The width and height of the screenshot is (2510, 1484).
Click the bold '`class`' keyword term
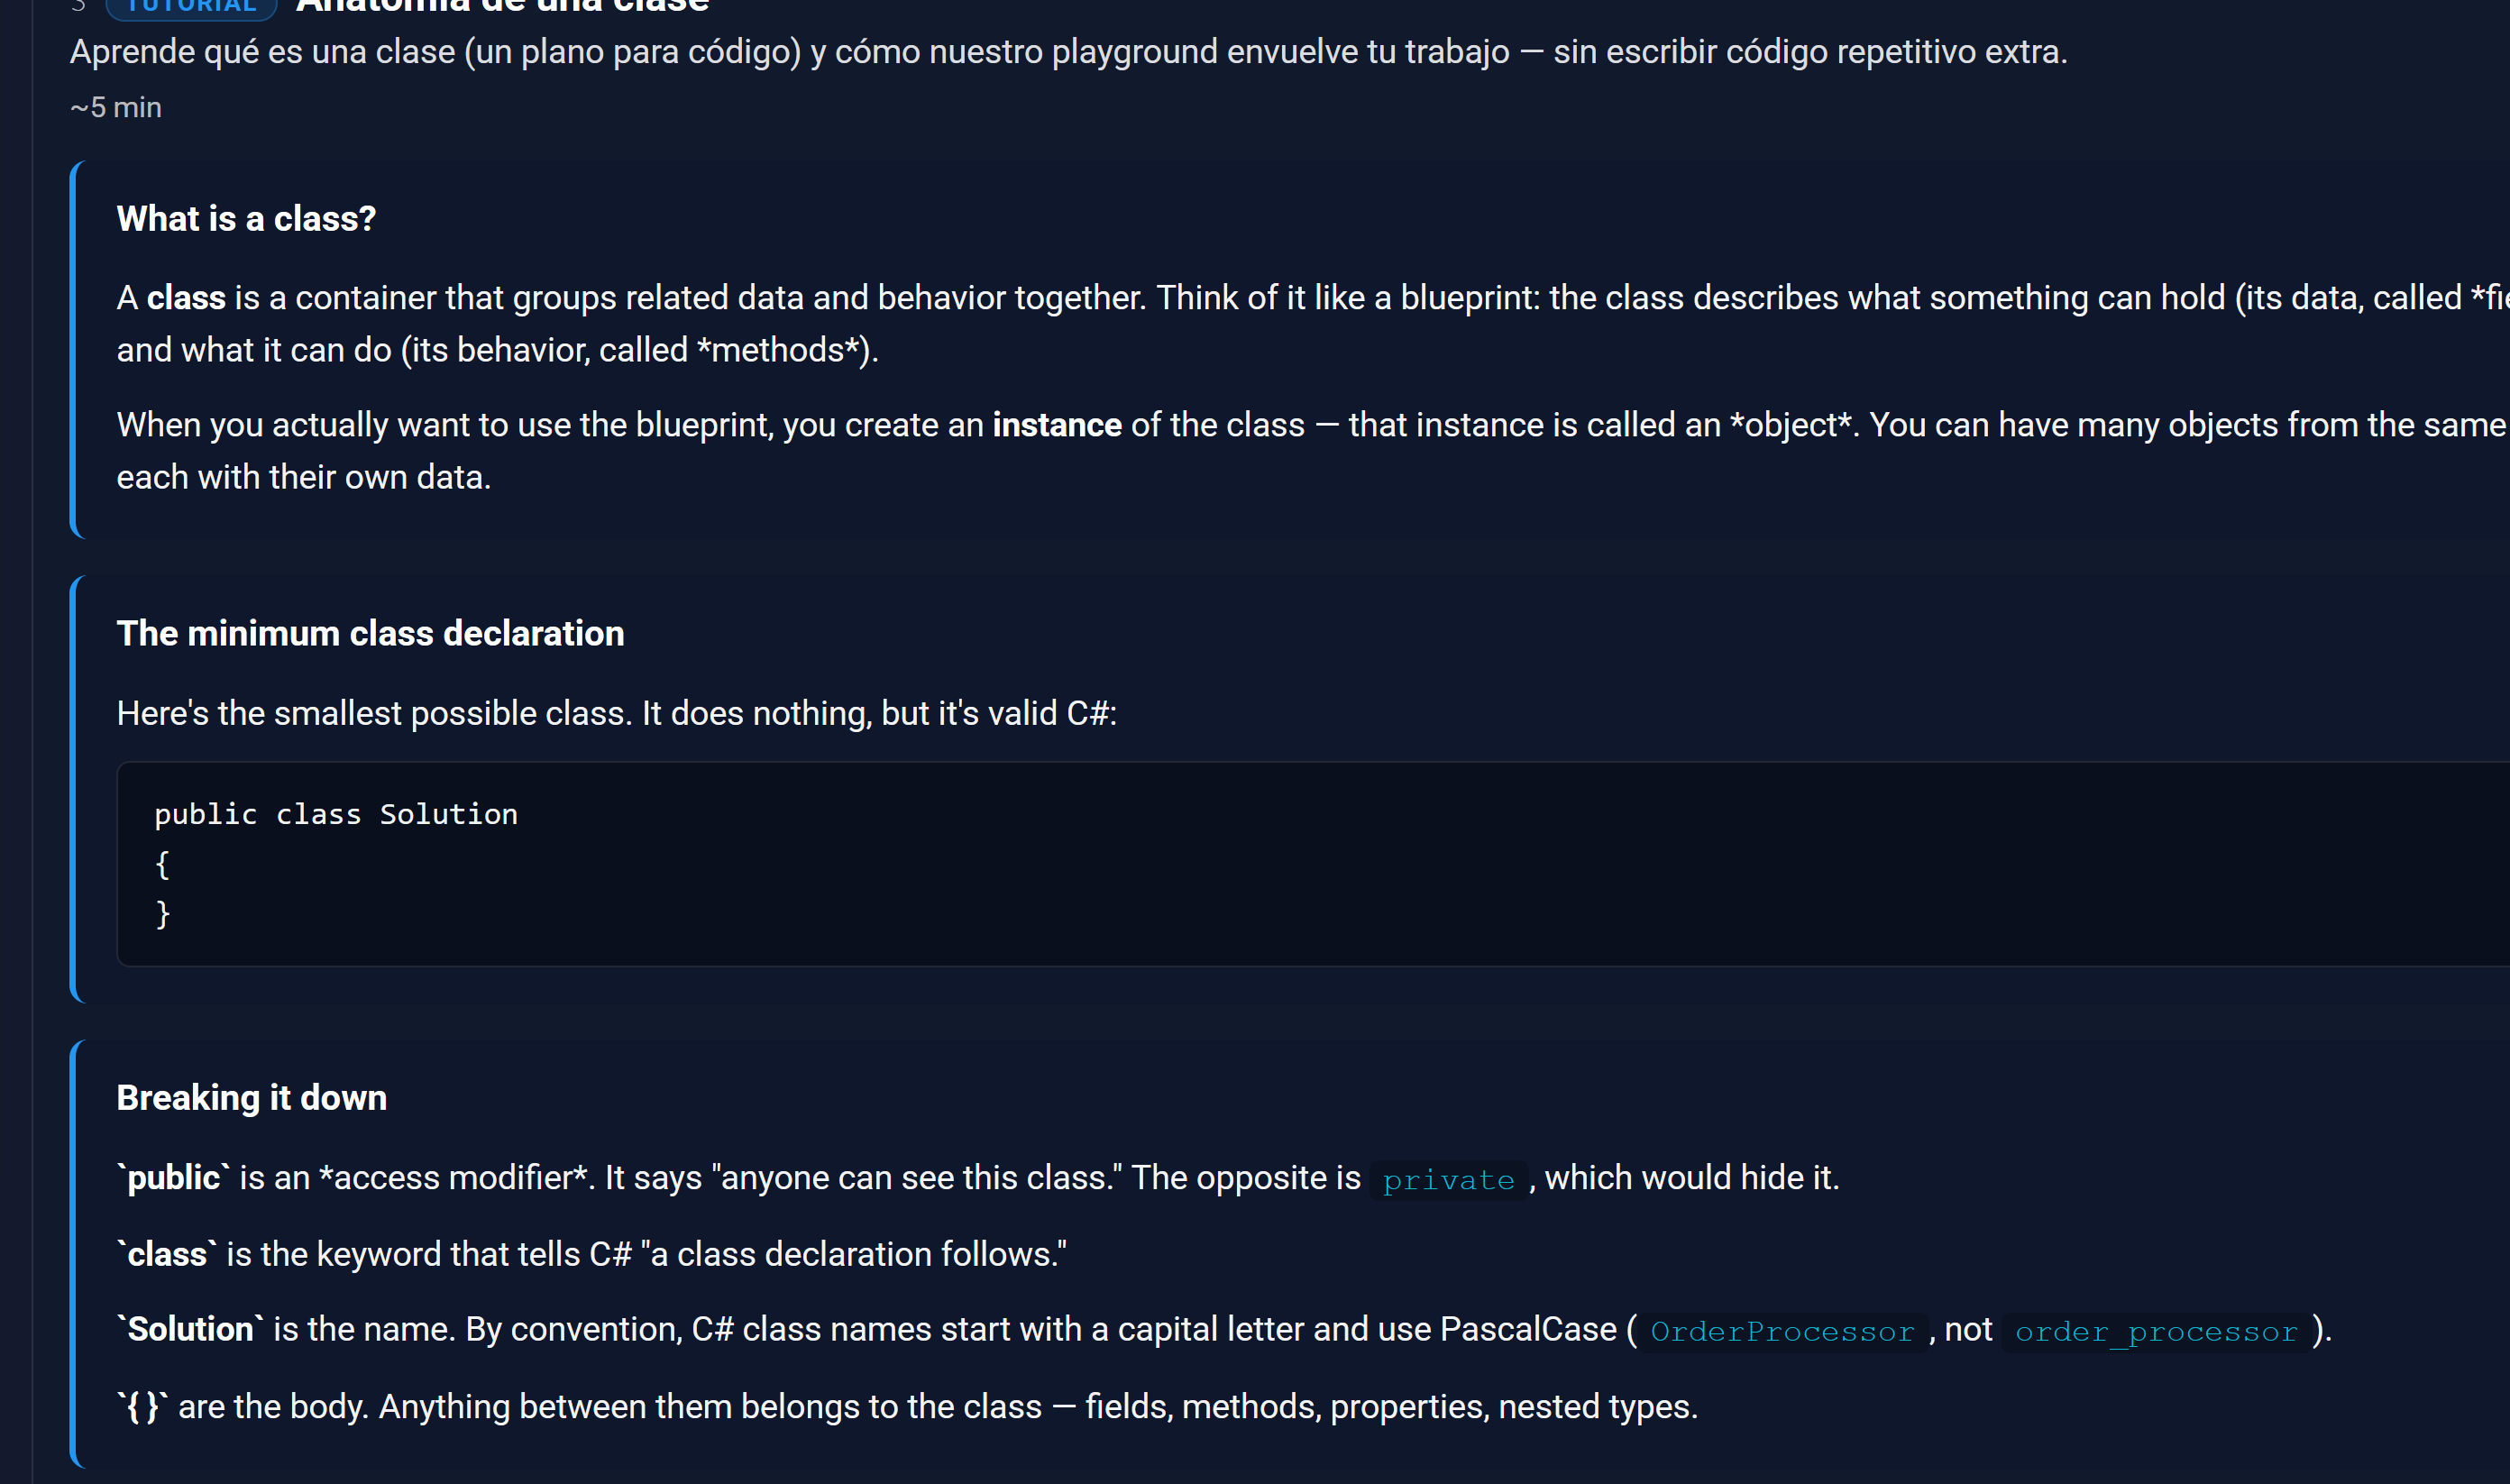tap(167, 1253)
